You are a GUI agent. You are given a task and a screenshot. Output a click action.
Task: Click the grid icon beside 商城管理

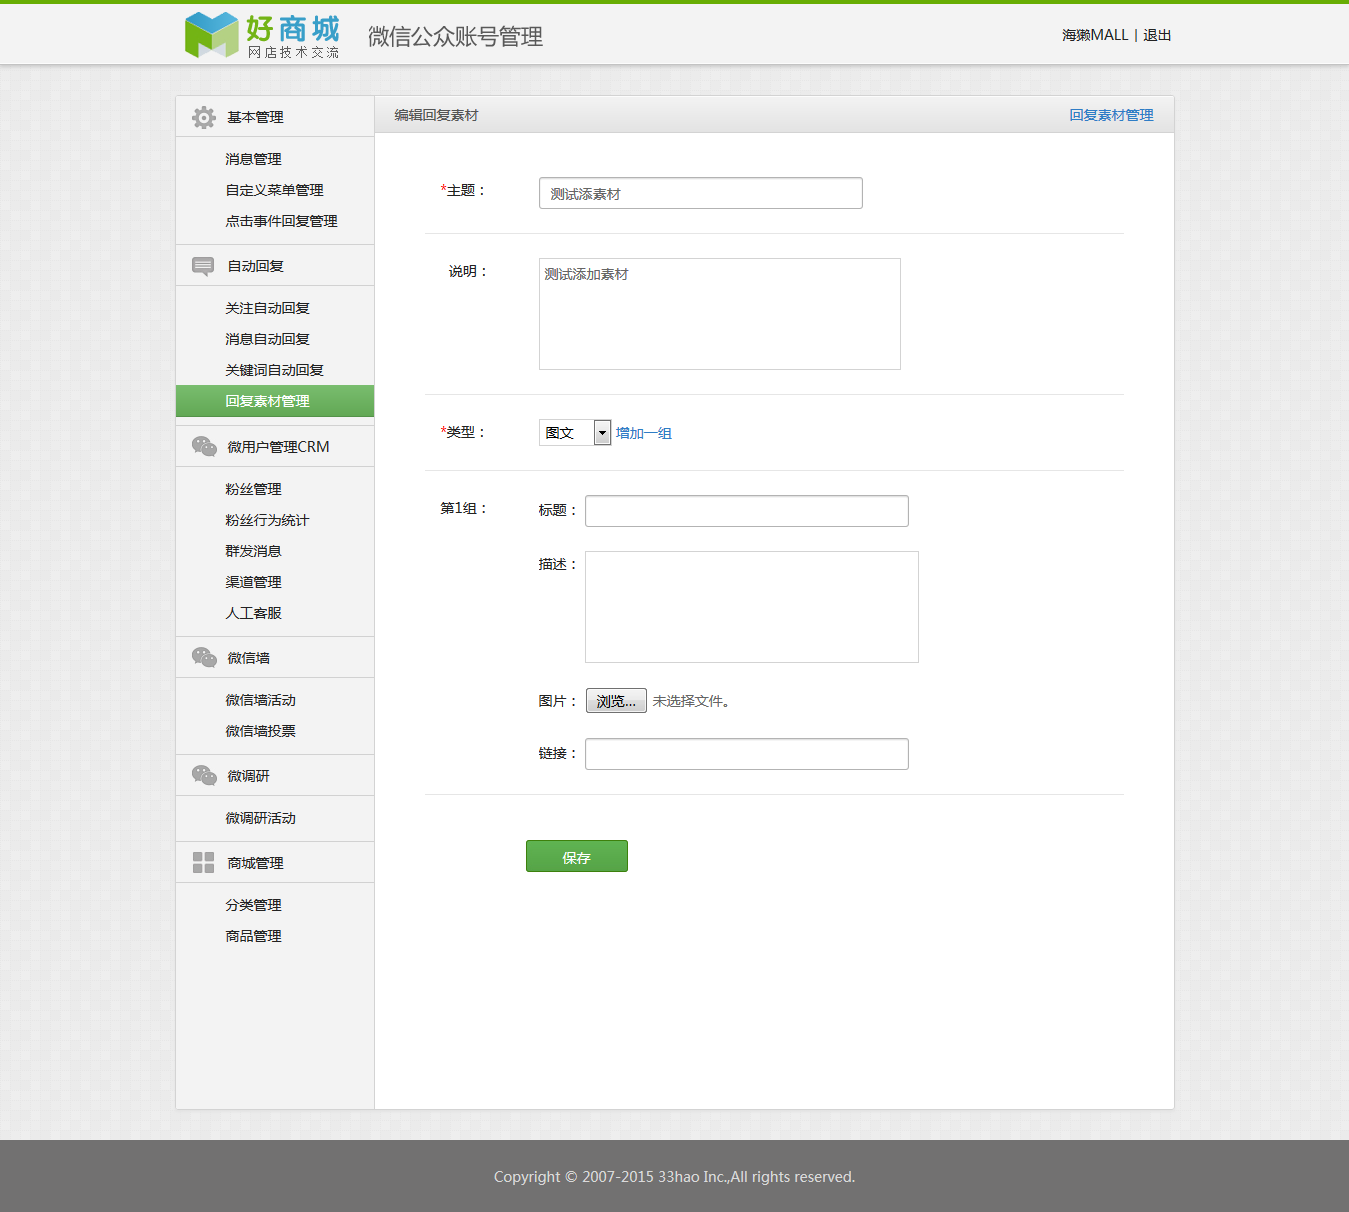tap(203, 862)
